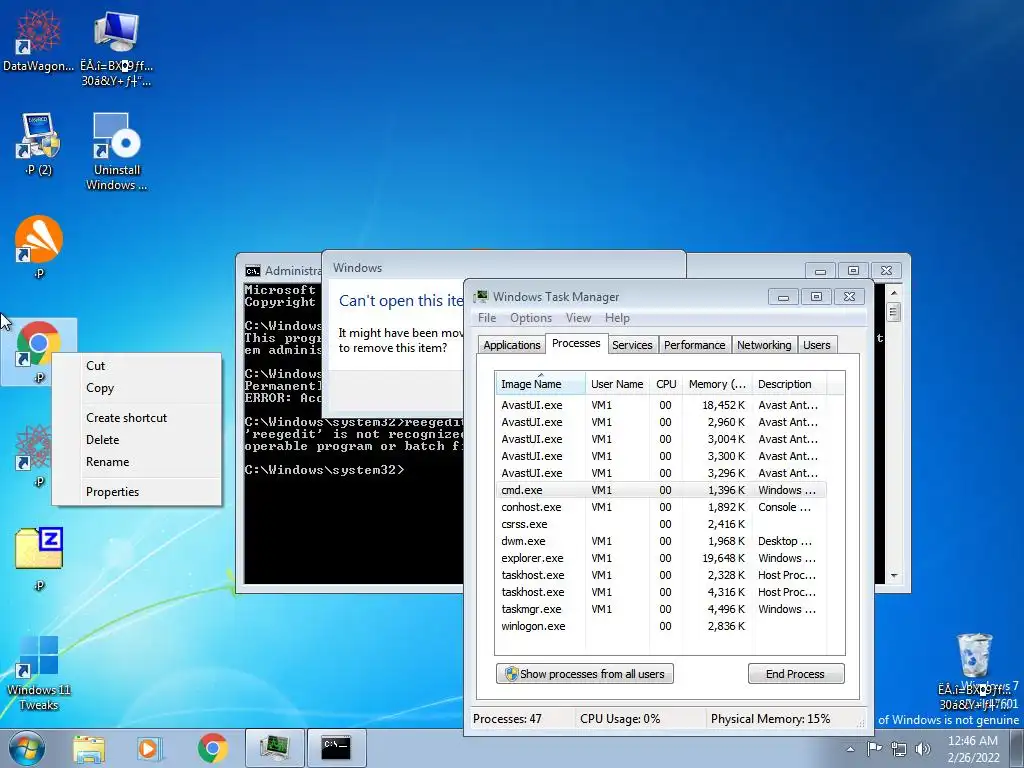This screenshot has width=1024, height=768.
Task: Click the Processes tab
Action: (x=576, y=343)
